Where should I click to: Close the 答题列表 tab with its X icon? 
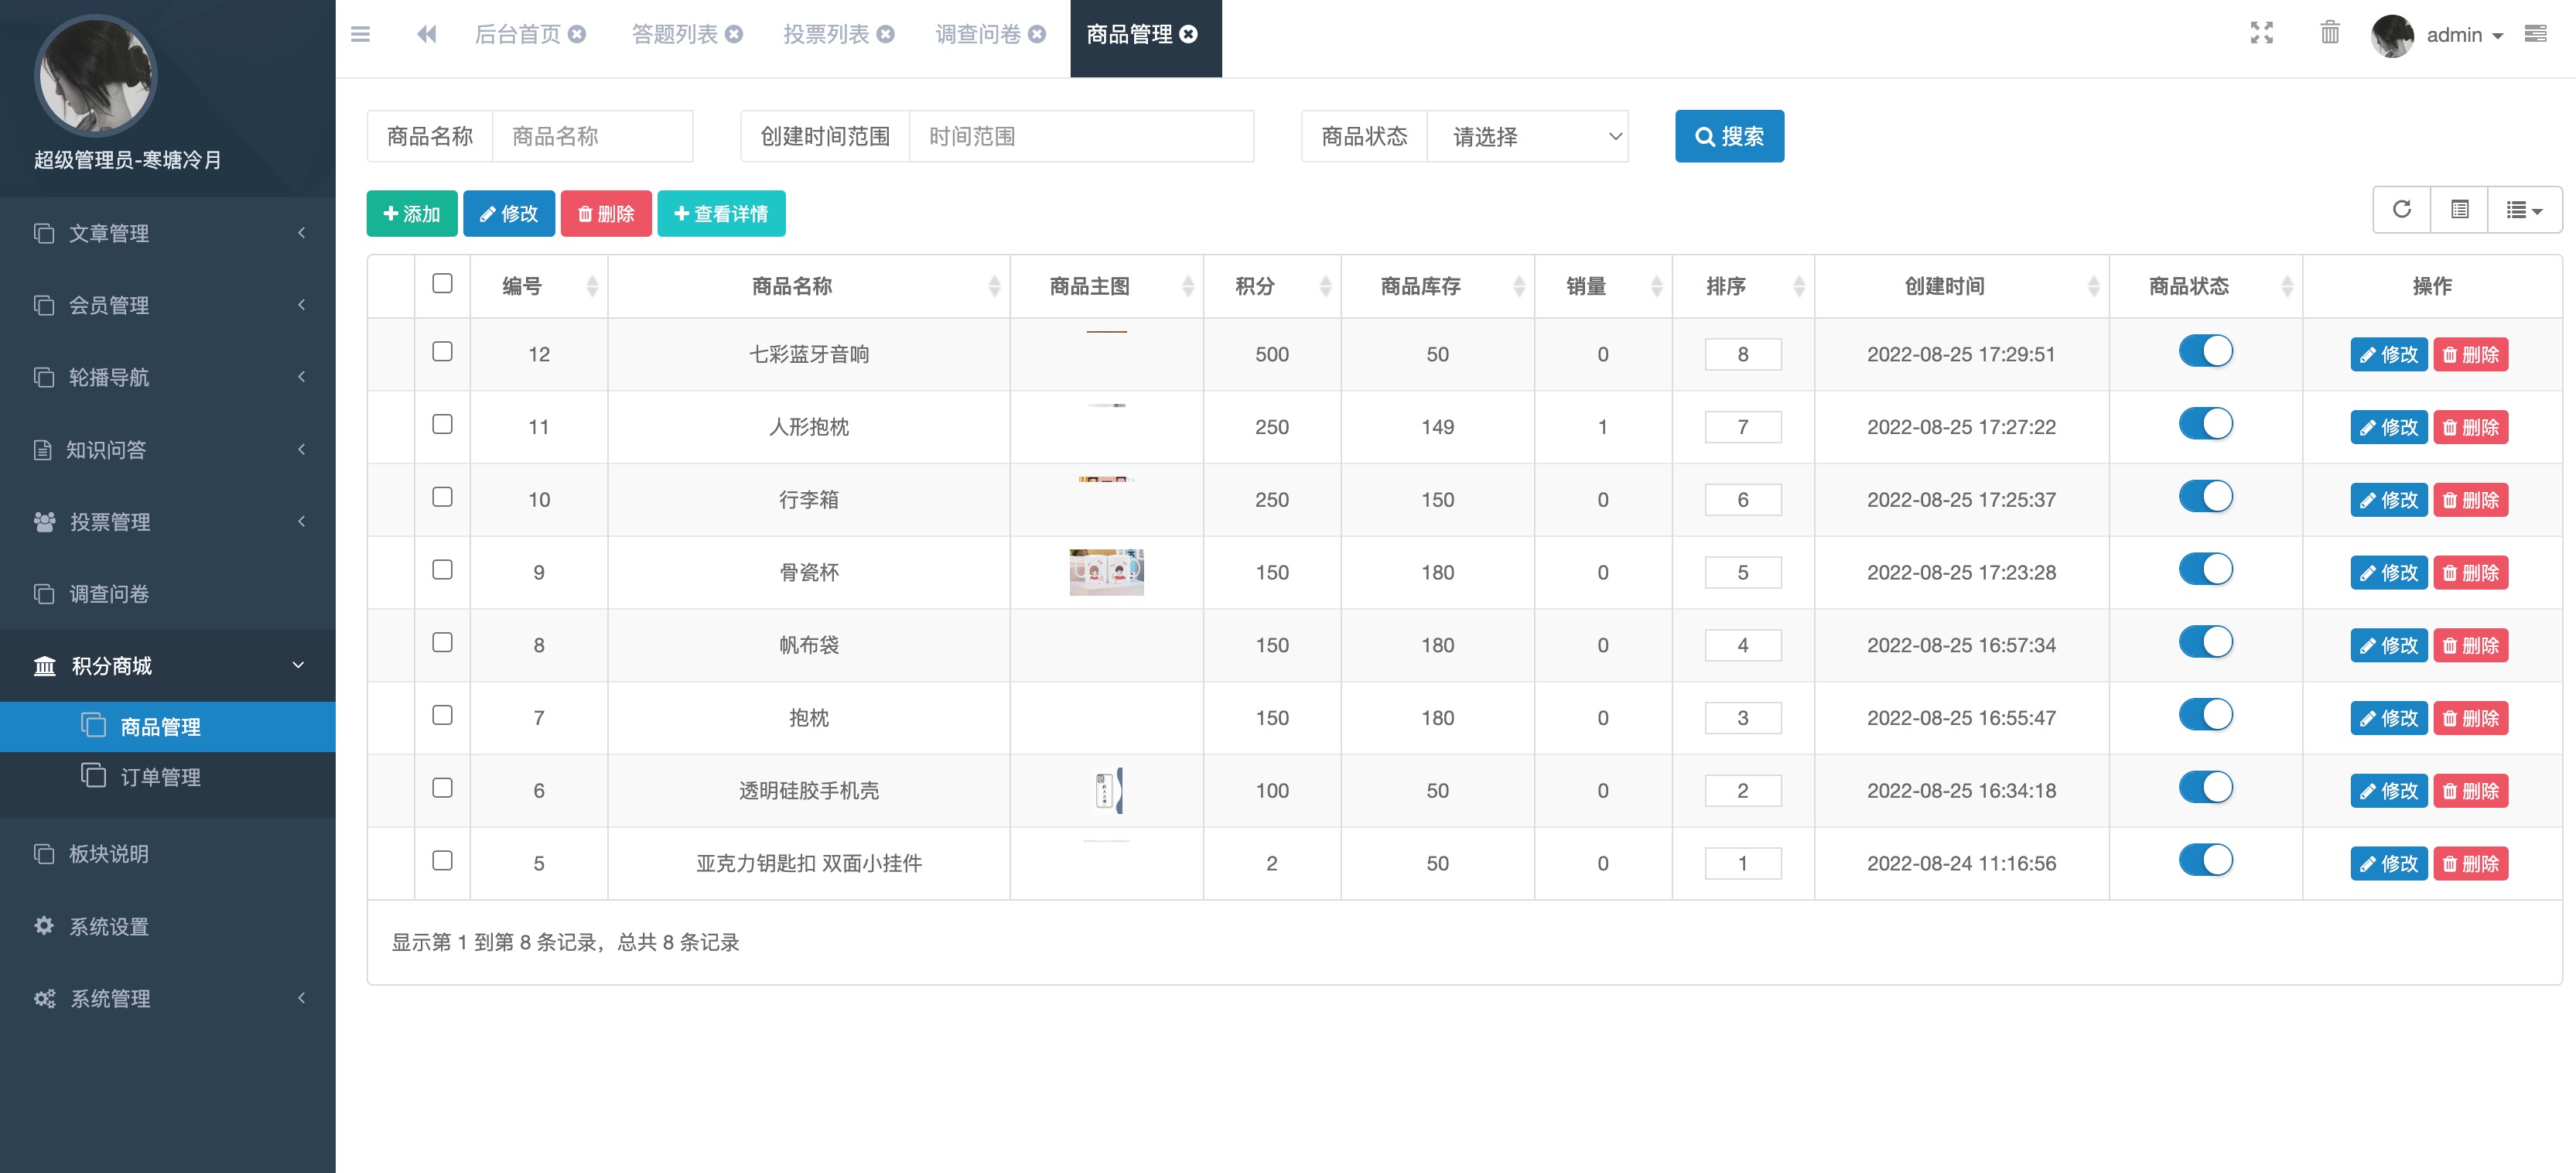(733, 34)
